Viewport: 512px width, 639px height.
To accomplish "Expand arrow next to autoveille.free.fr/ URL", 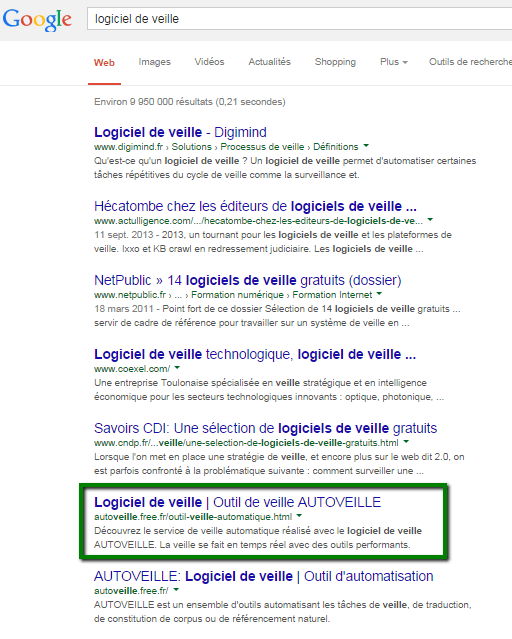I will (x=176, y=590).
